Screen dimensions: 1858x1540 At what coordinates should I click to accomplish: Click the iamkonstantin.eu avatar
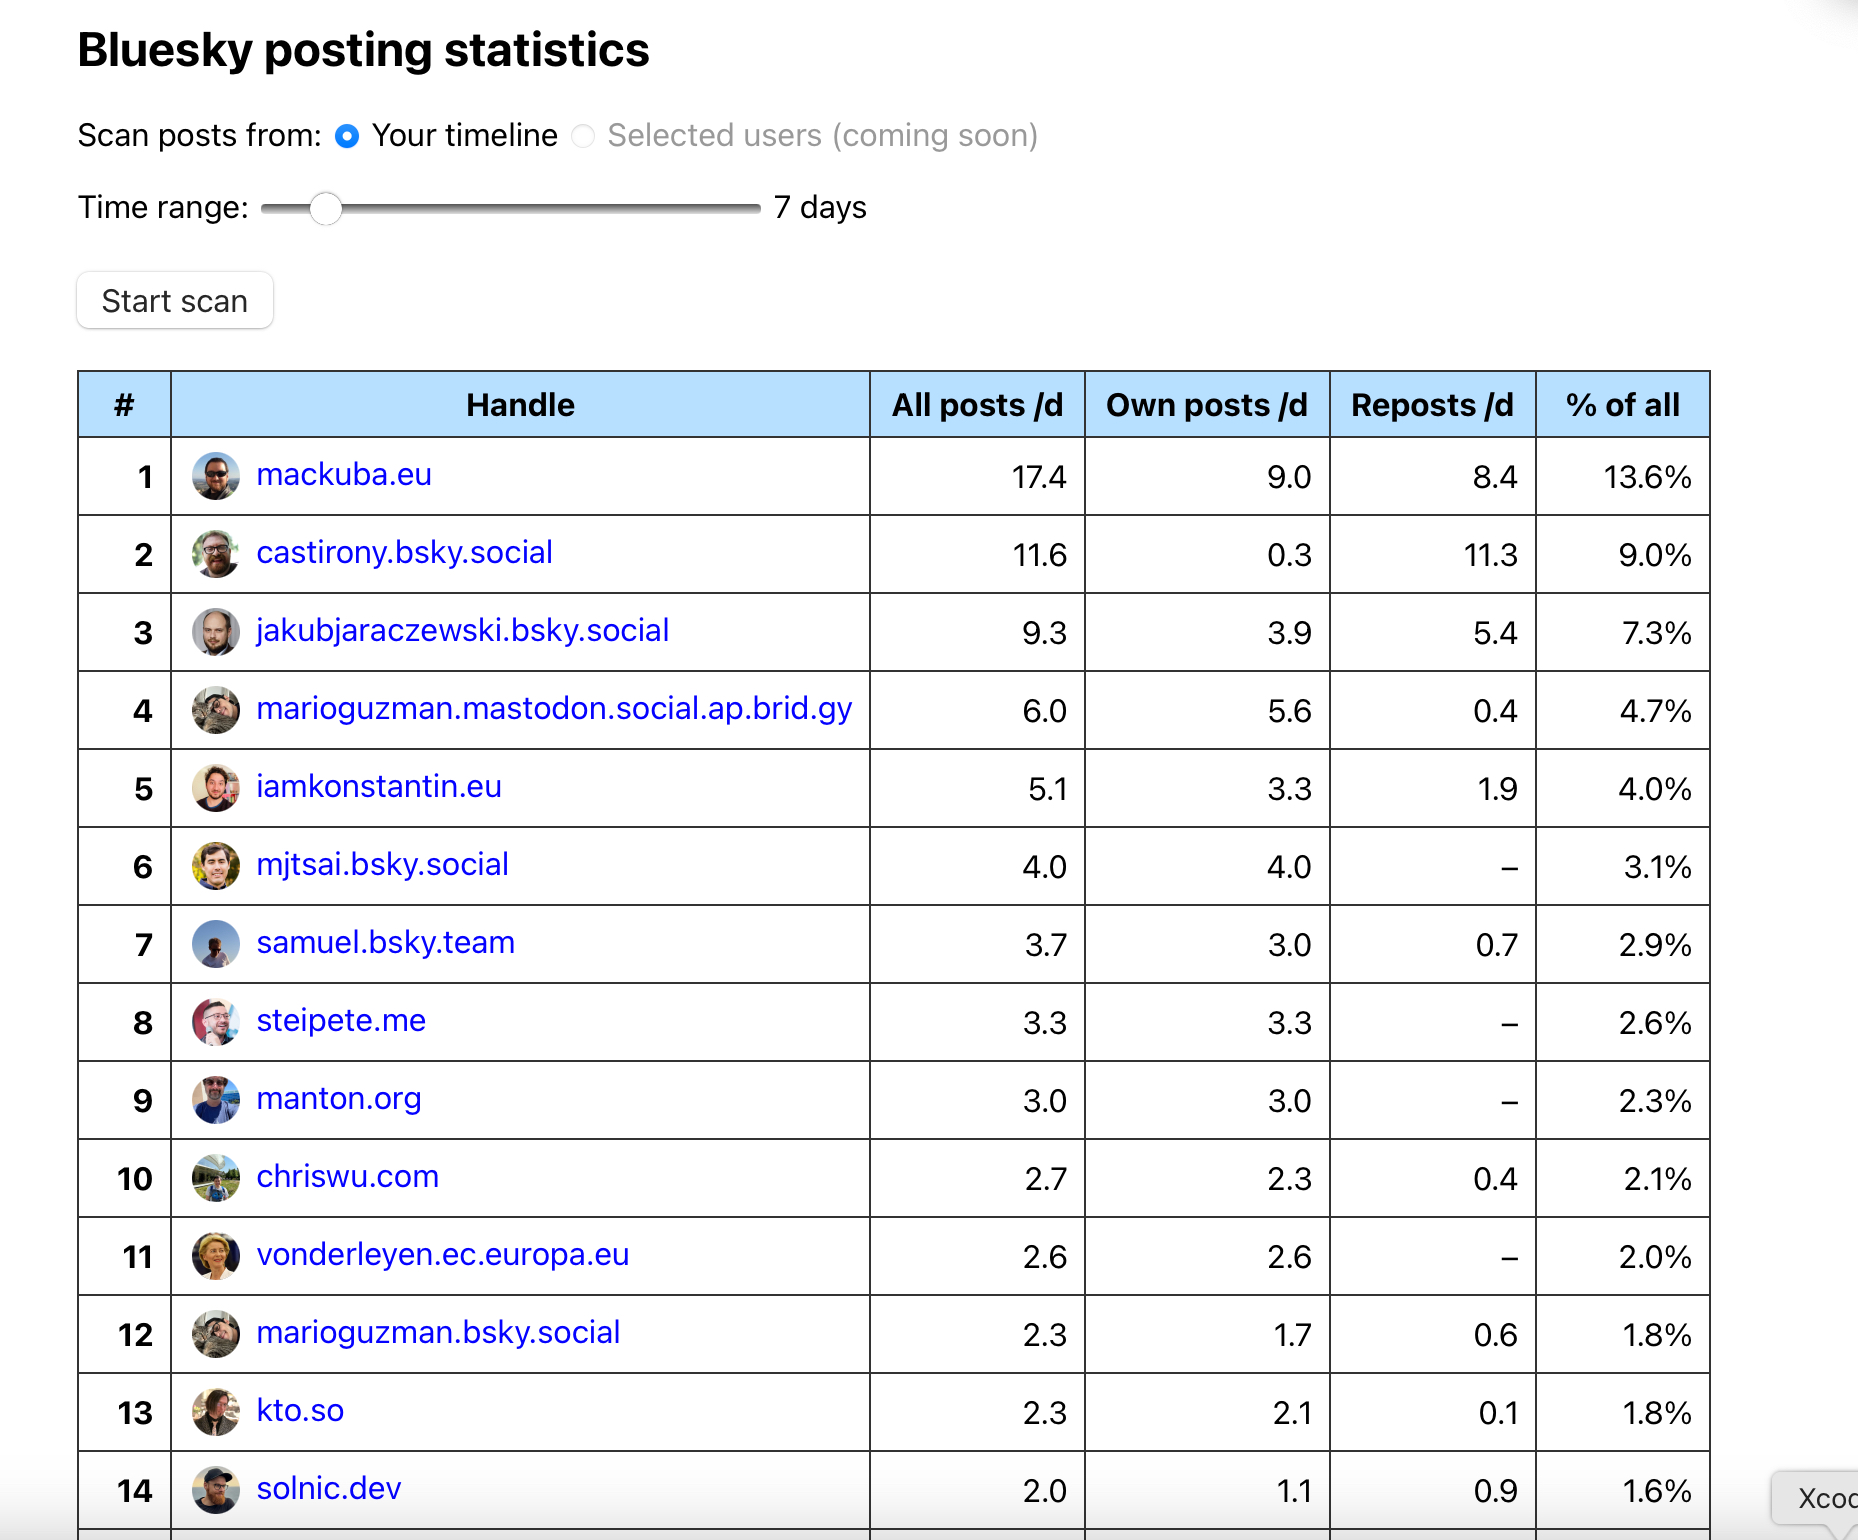click(215, 788)
